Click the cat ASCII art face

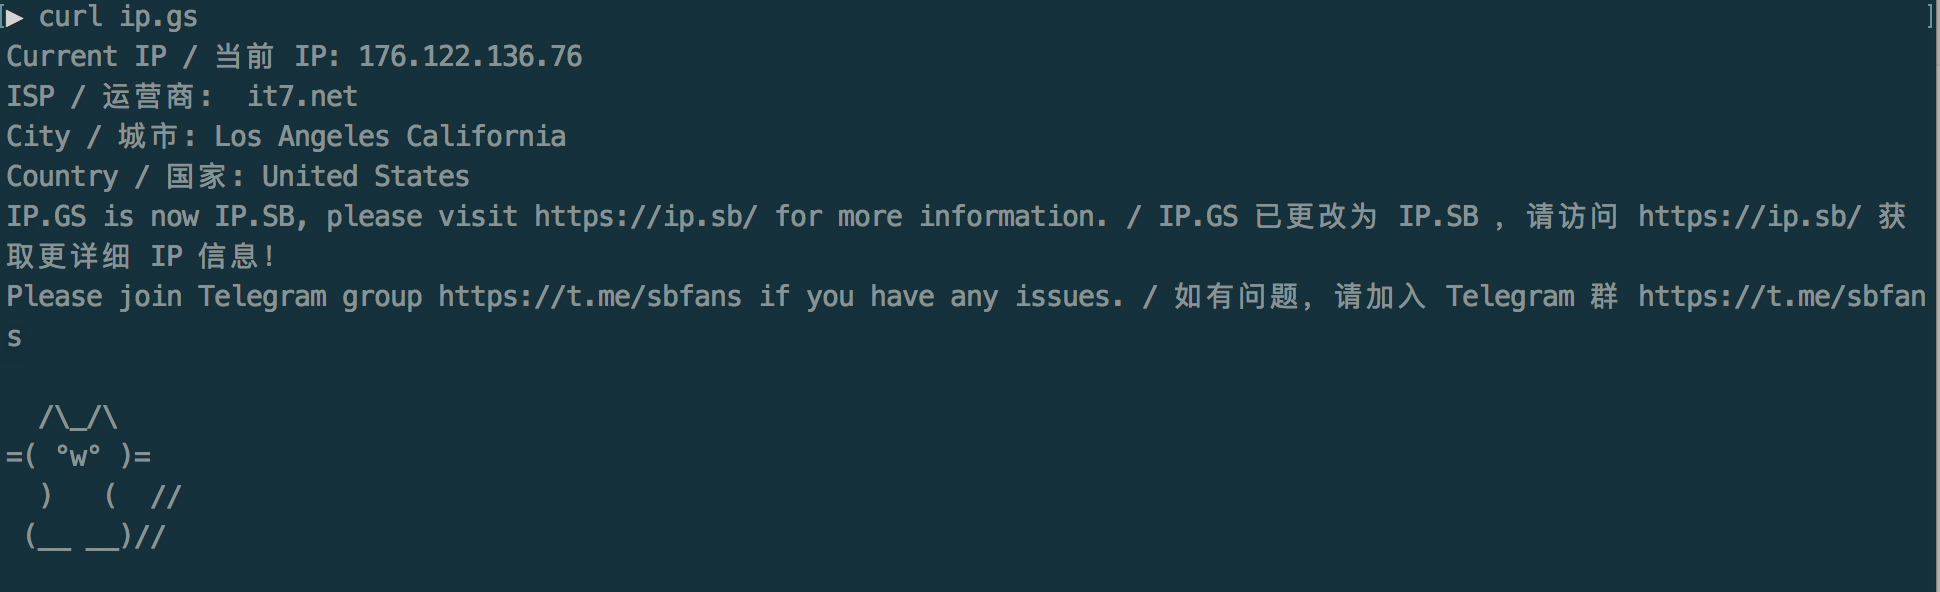click(78, 457)
